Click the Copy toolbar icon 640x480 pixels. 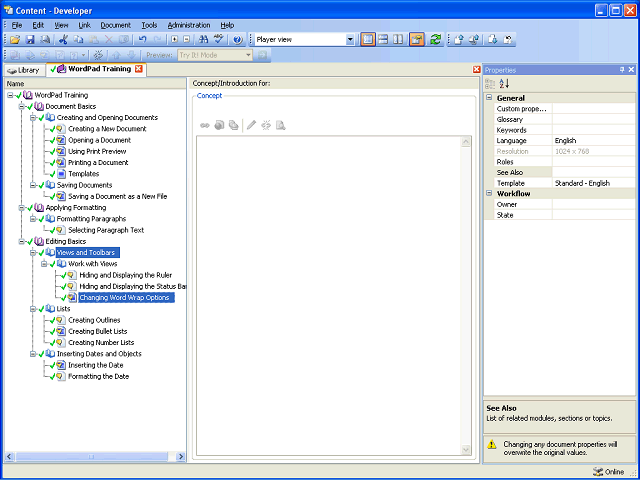(78, 40)
